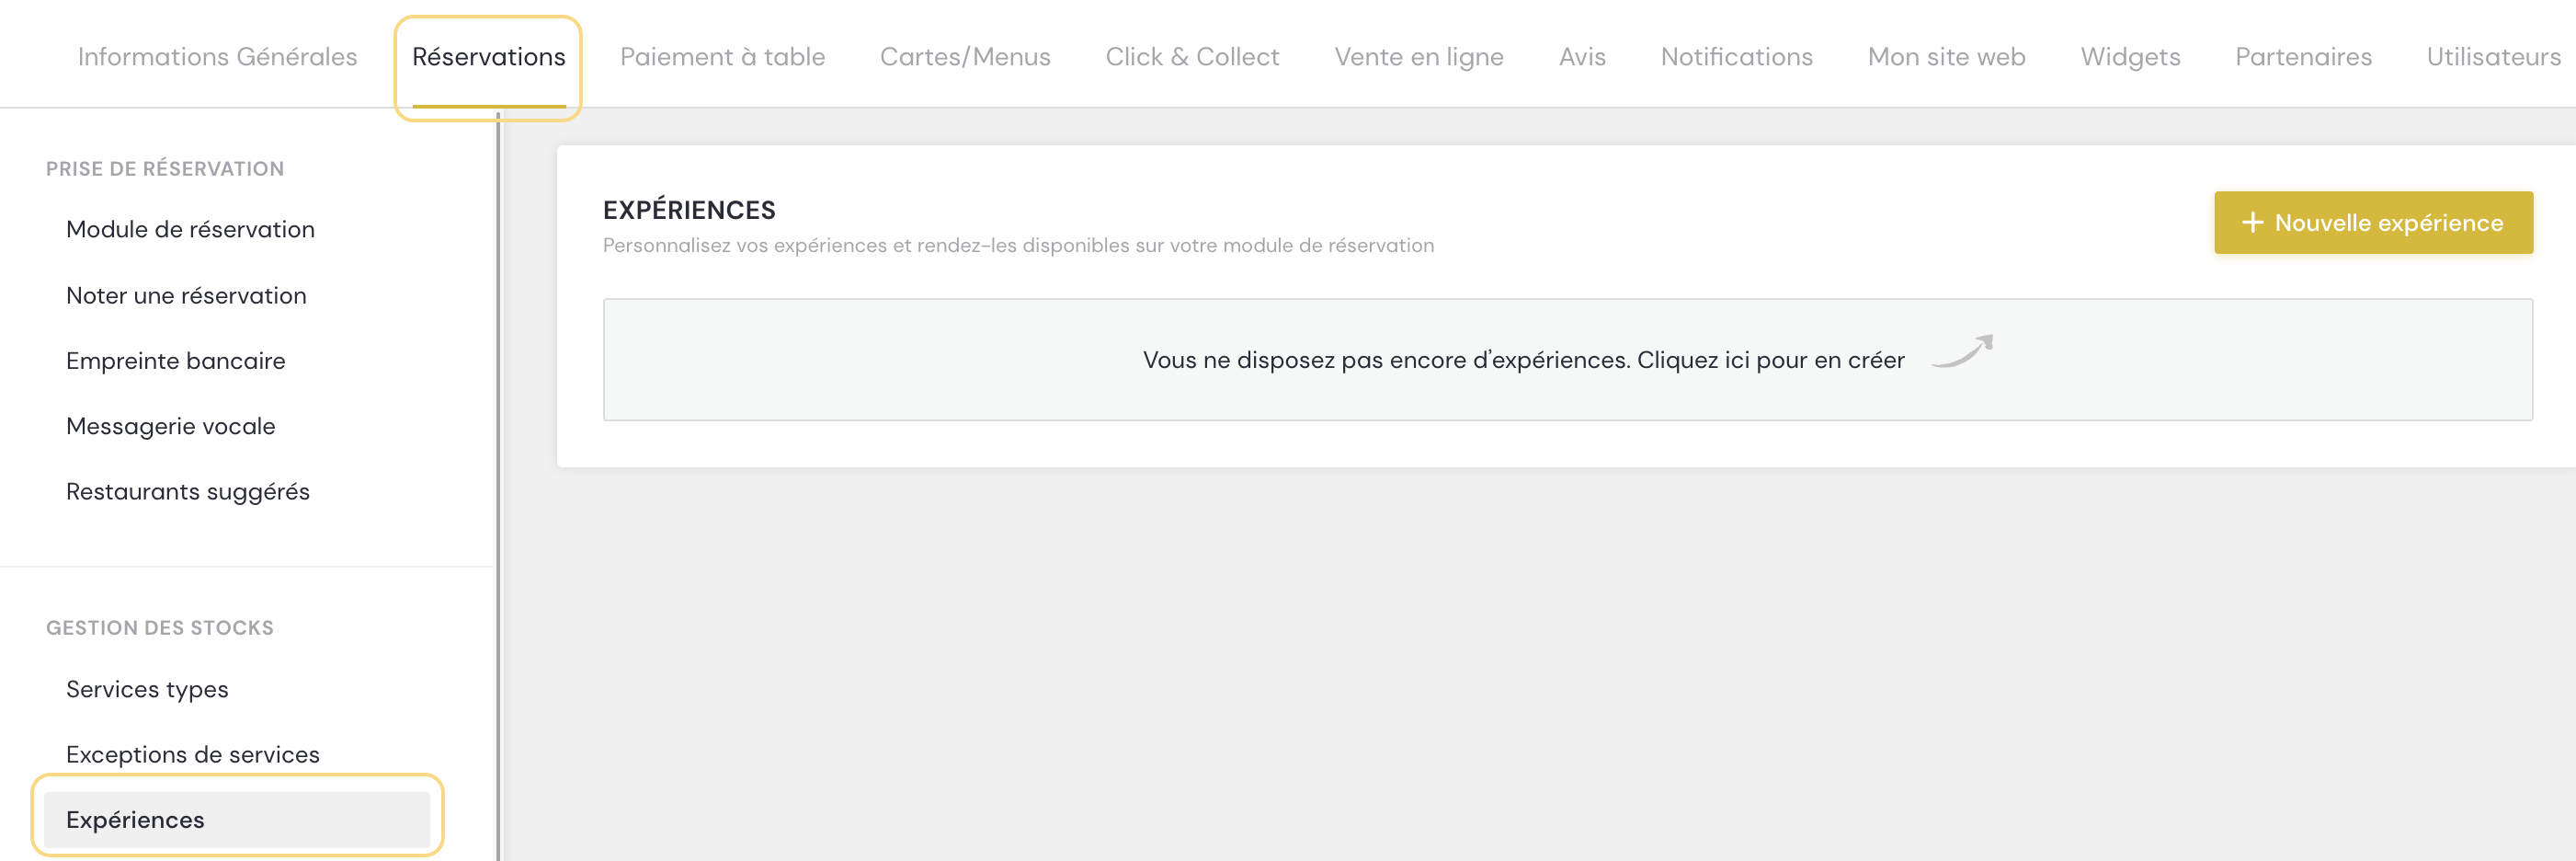Select the Réservations tab
This screenshot has height=861, width=2576.
click(488, 57)
